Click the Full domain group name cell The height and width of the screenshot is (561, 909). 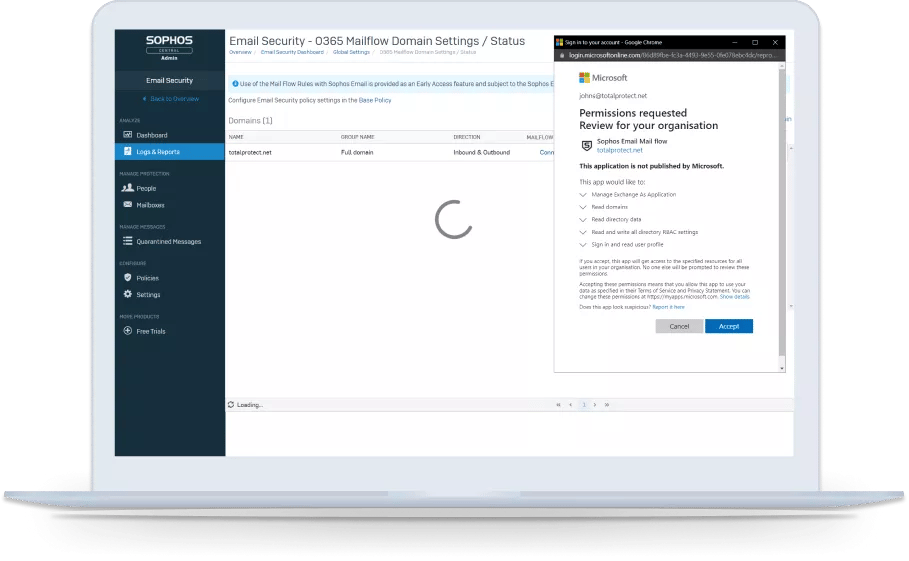pos(357,152)
